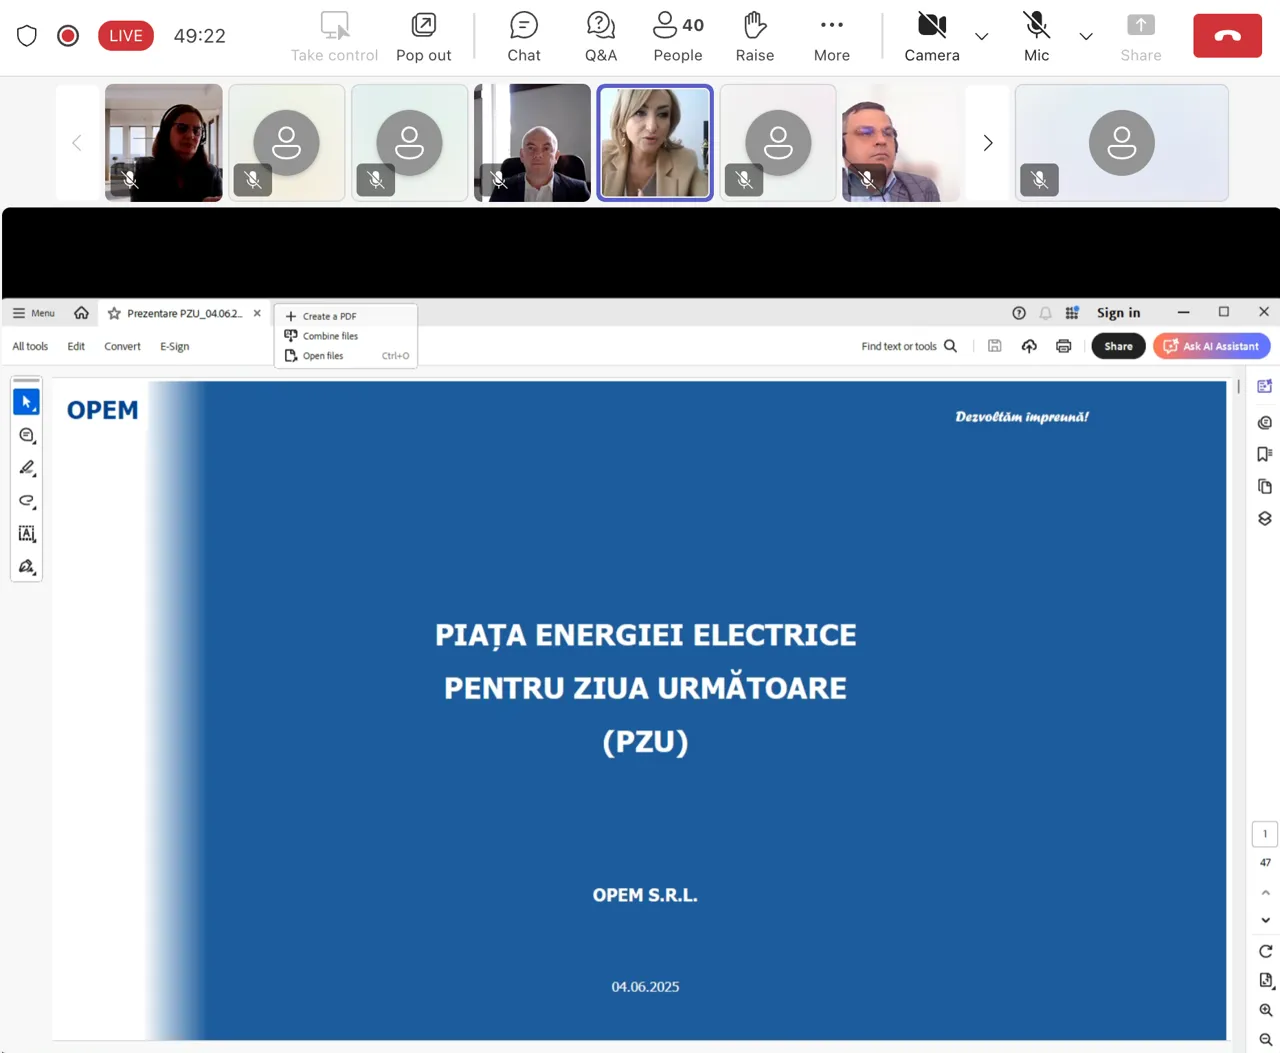Open the AI summary panel icon in right sidebar
The height and width of the screenshot is (1053, 1280).
click(1265, 387)
